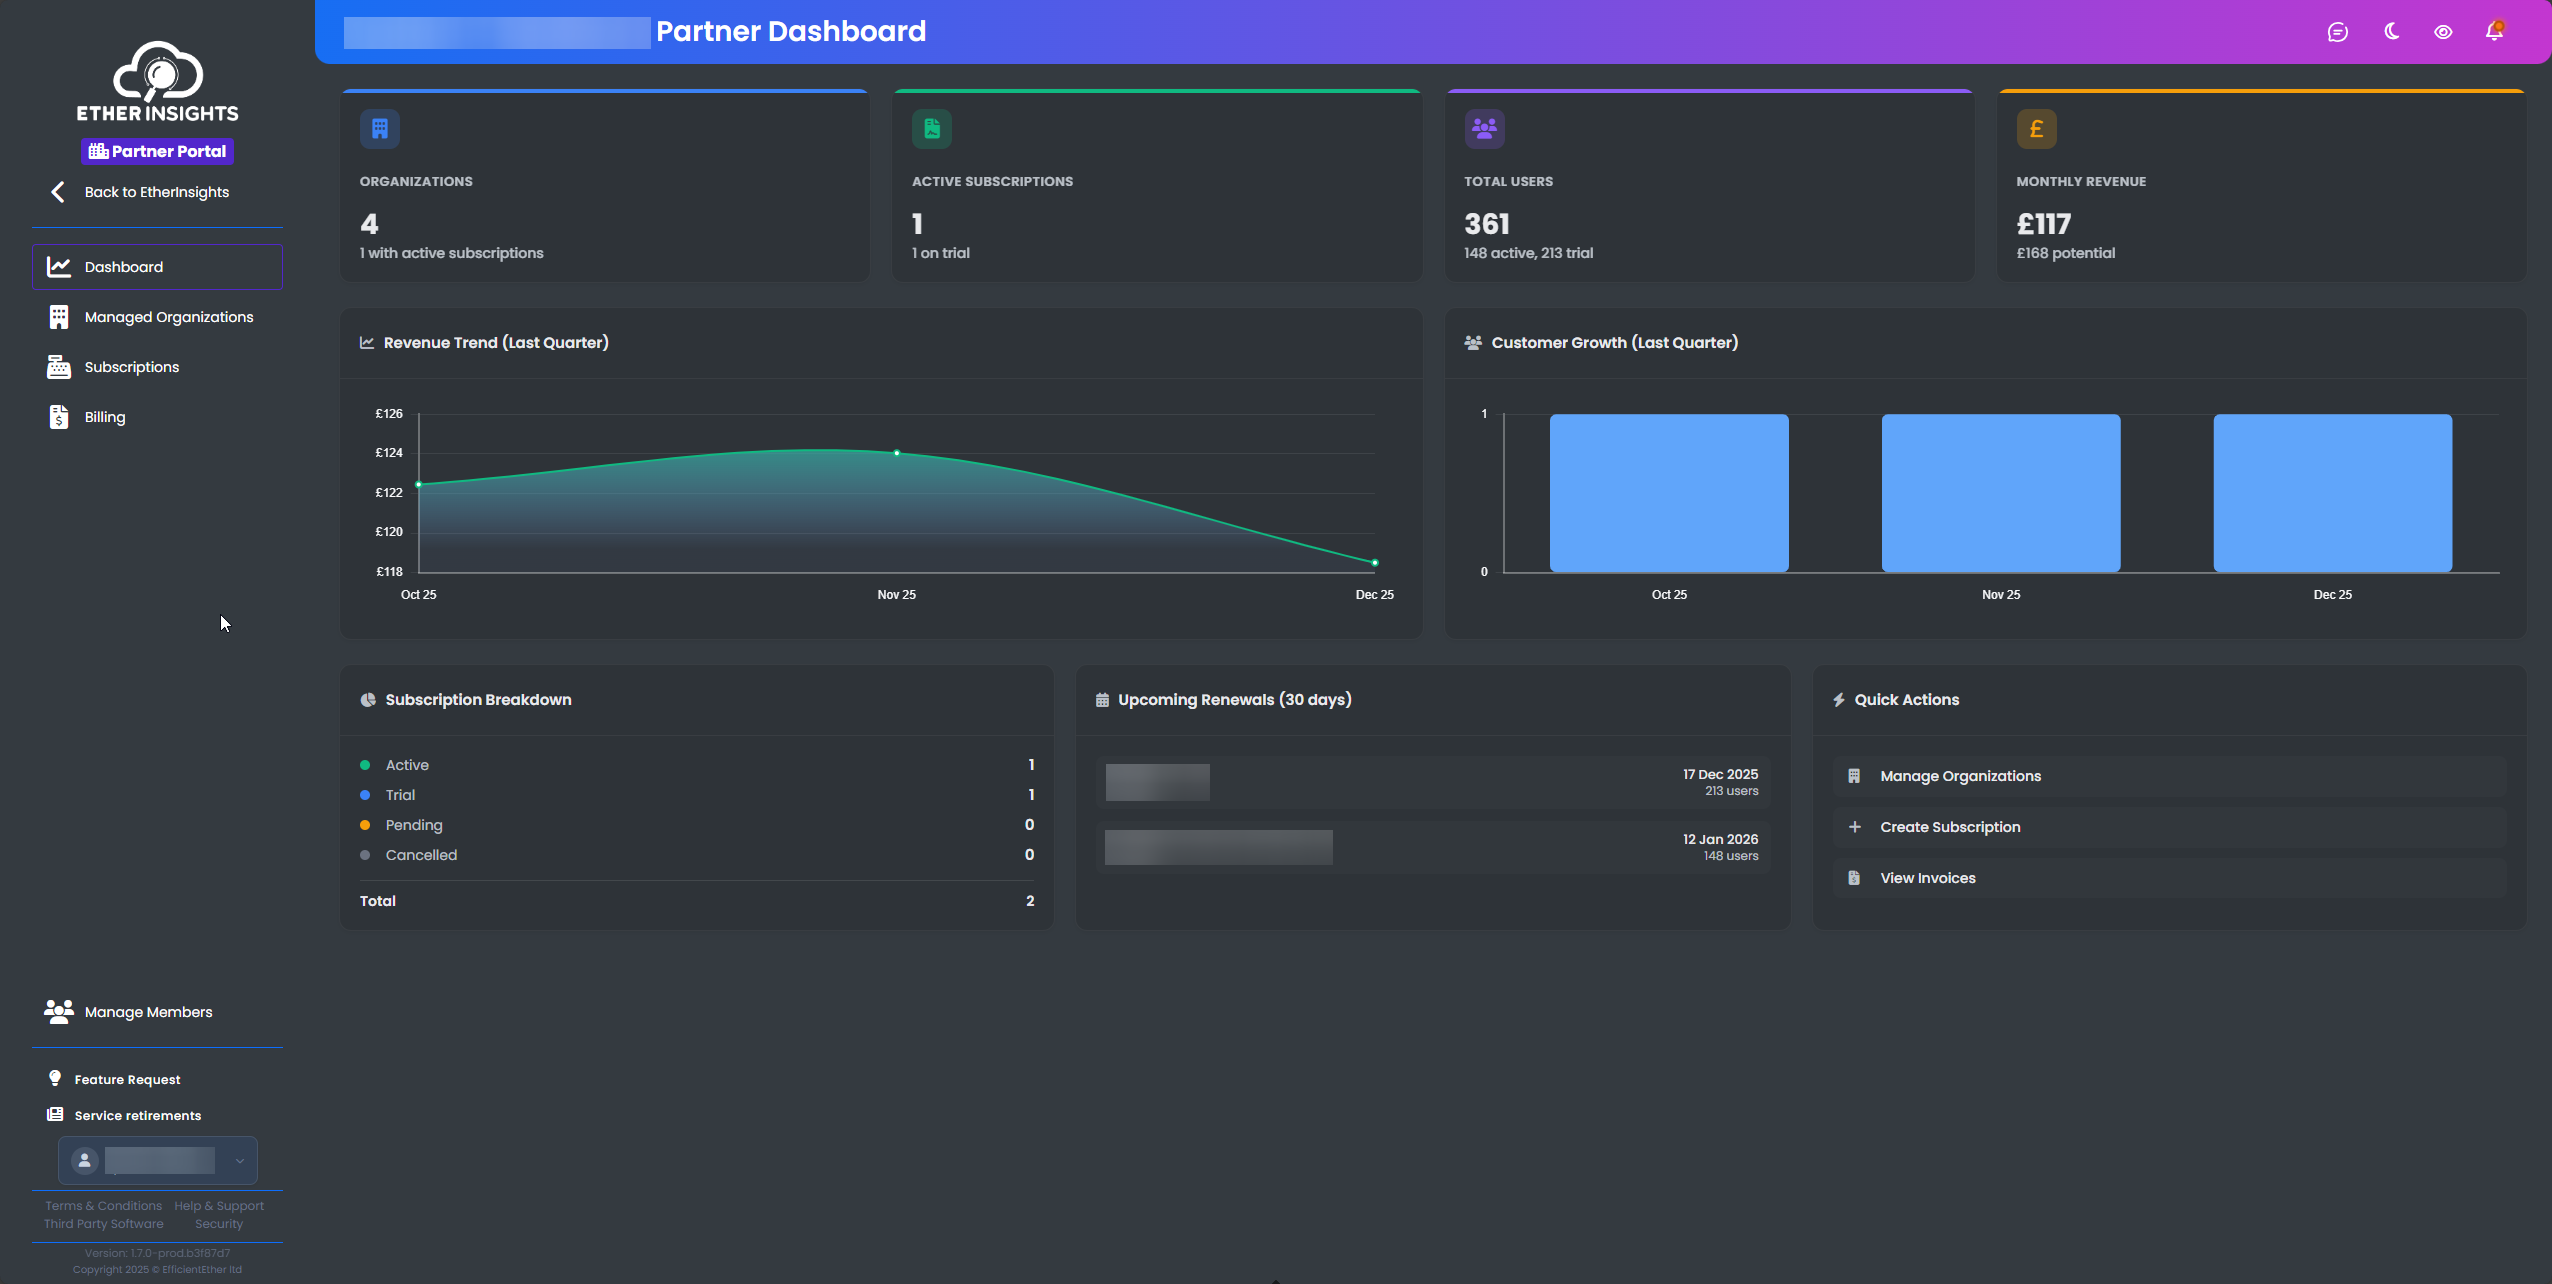Click the building icon beside Manage Organizations
Image resolution: width=2552 pixels, height=1284 pixels.
pyautogui.click(x=1854, y=776)
